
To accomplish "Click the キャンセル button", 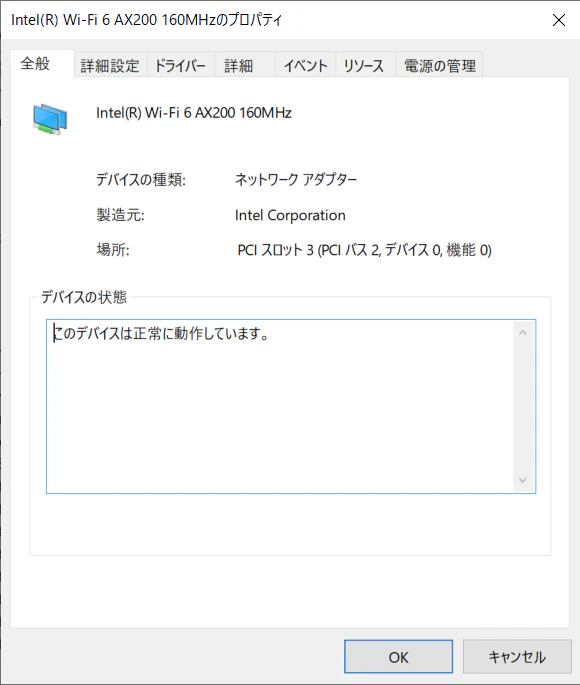I will pyautogui.click(x=517, y=657).
